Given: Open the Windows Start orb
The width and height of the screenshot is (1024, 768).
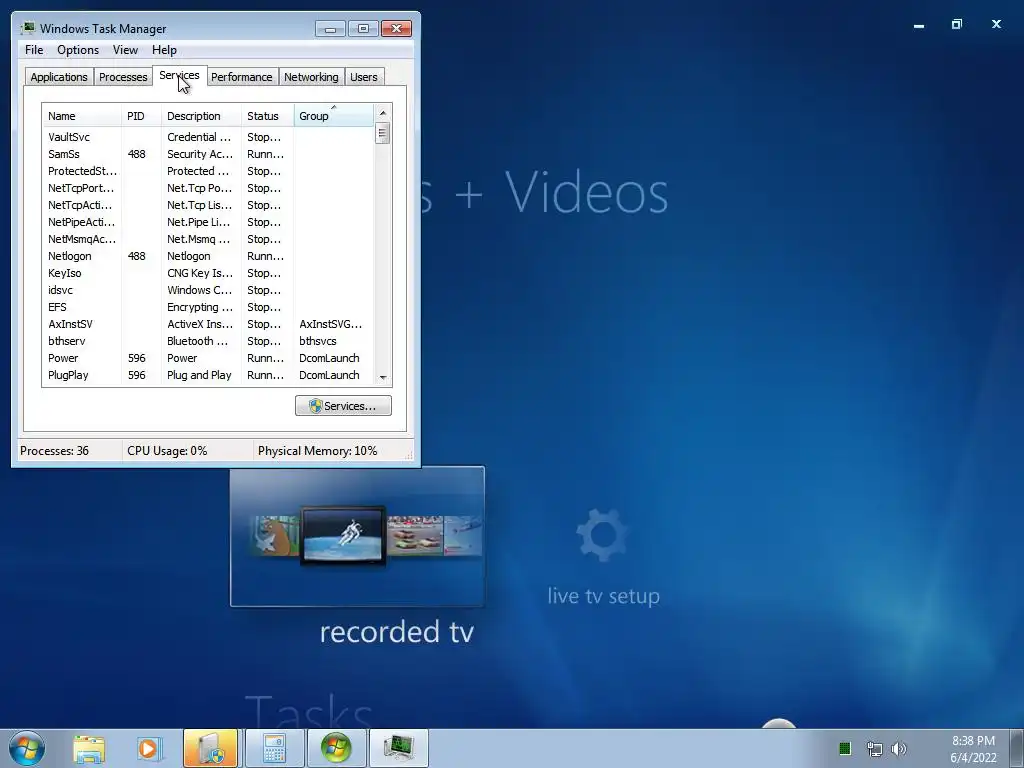Looking at the screenshot, I should click(27, 748).
